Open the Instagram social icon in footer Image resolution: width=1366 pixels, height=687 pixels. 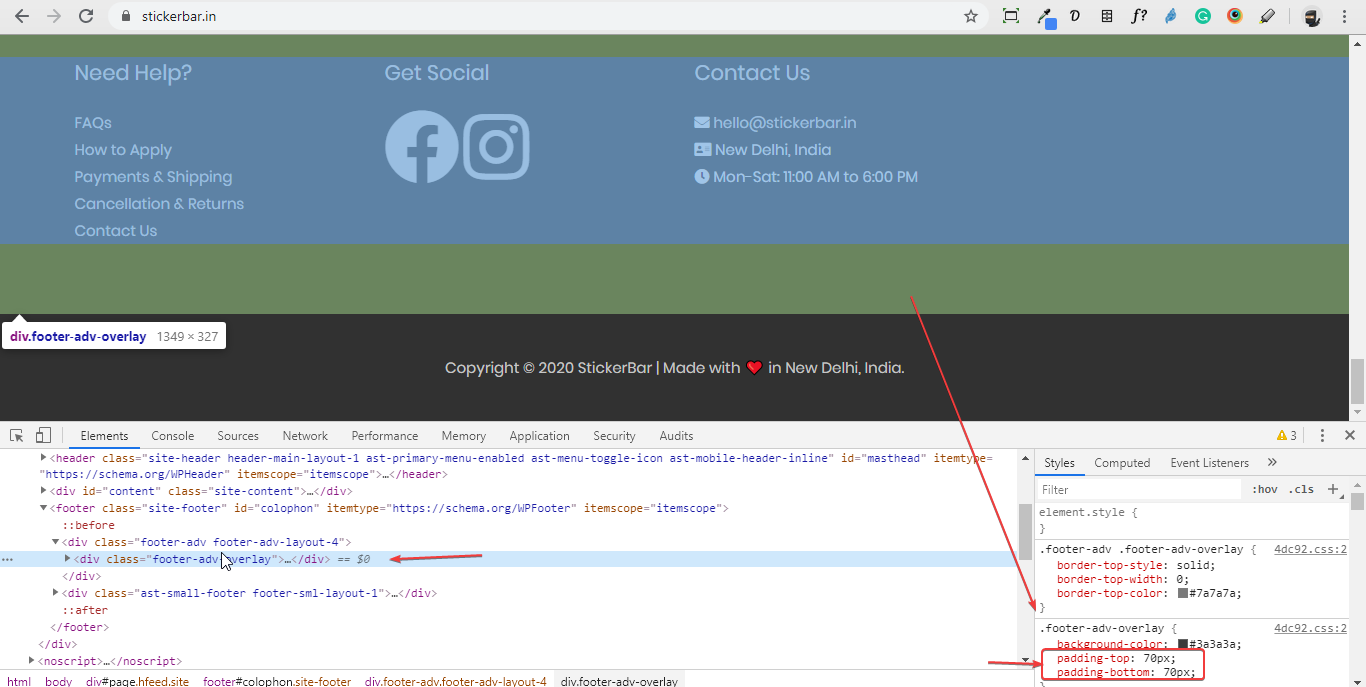pyautogui.click(x=497, y=147)
